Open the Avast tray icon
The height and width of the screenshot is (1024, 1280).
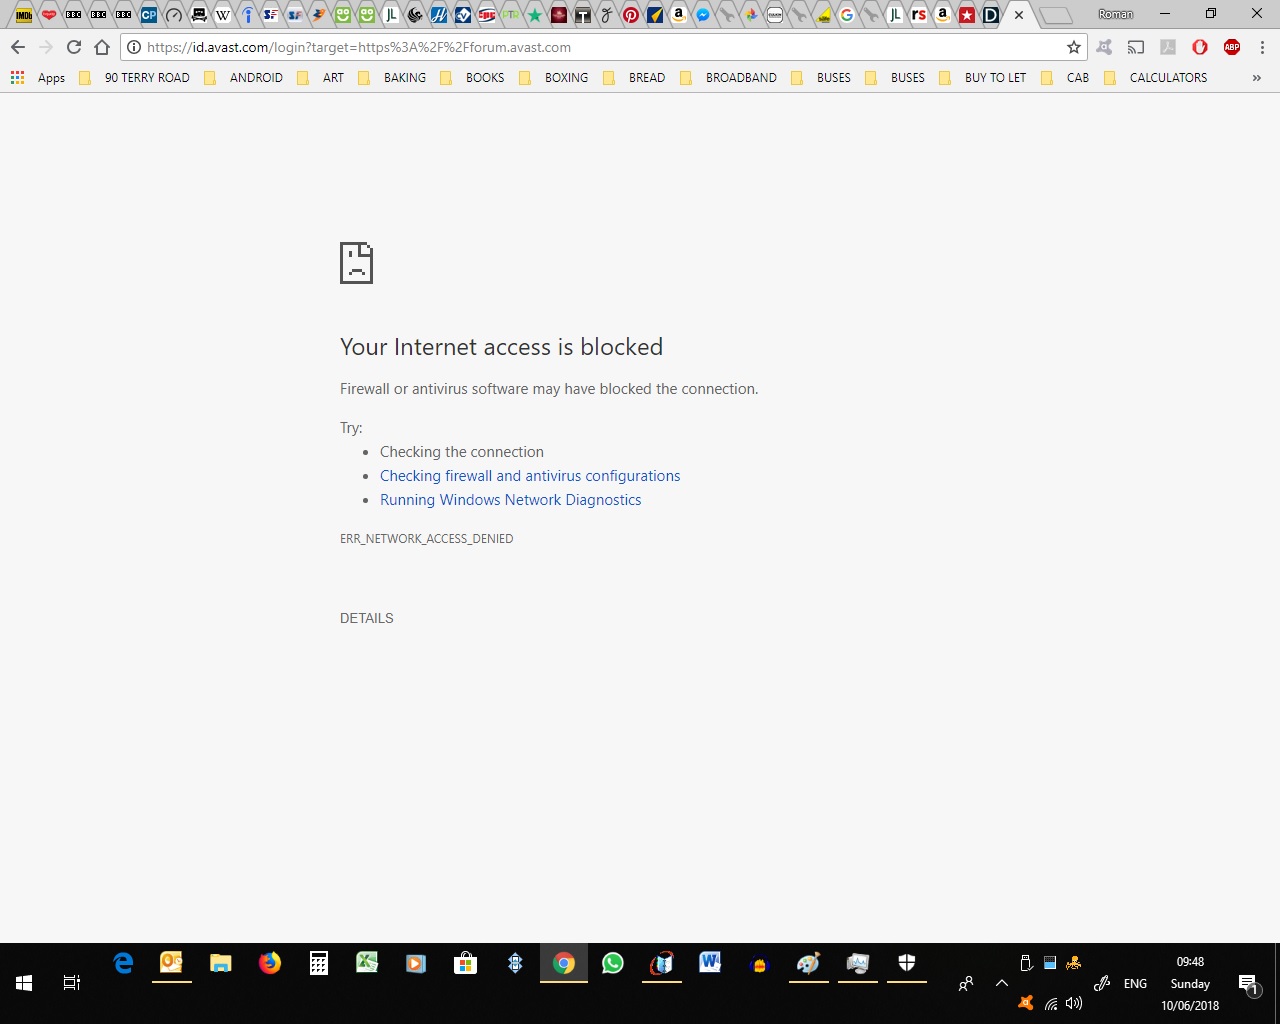click(1026, 1003)
